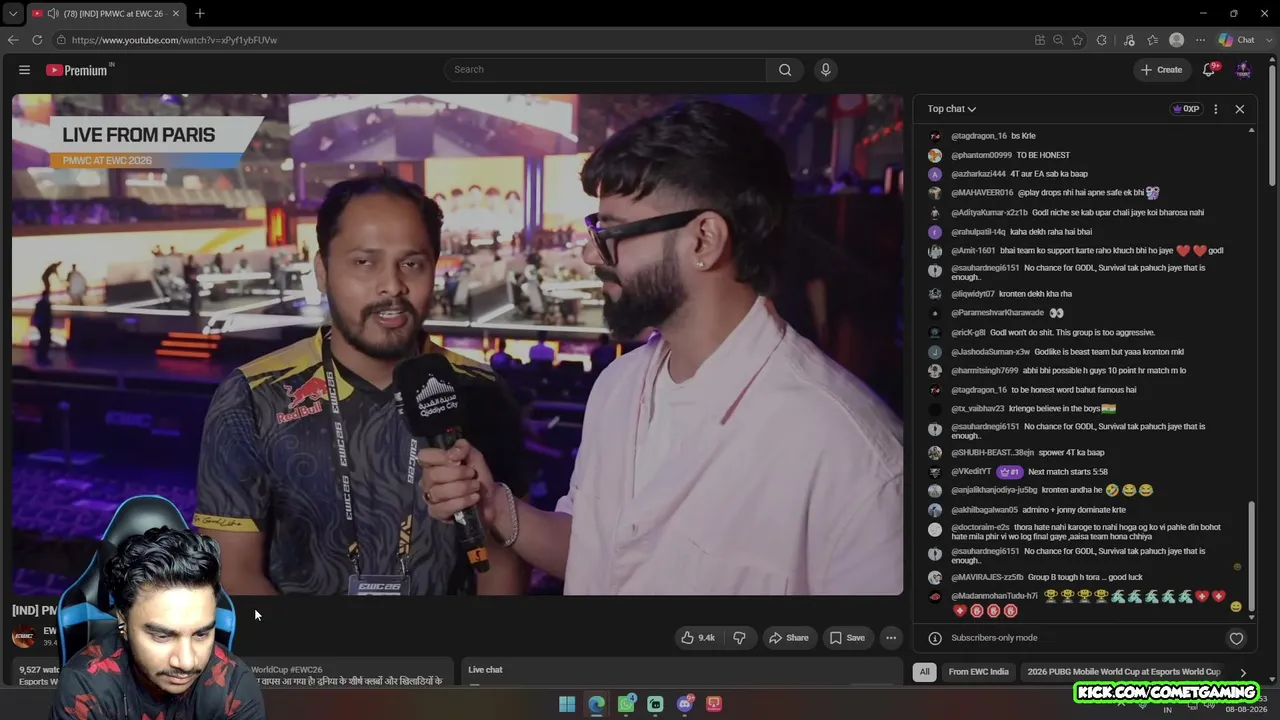Screen dimensions: 1280x720
Task: Click the Live chat section heading
Action: tap(485, 670)
